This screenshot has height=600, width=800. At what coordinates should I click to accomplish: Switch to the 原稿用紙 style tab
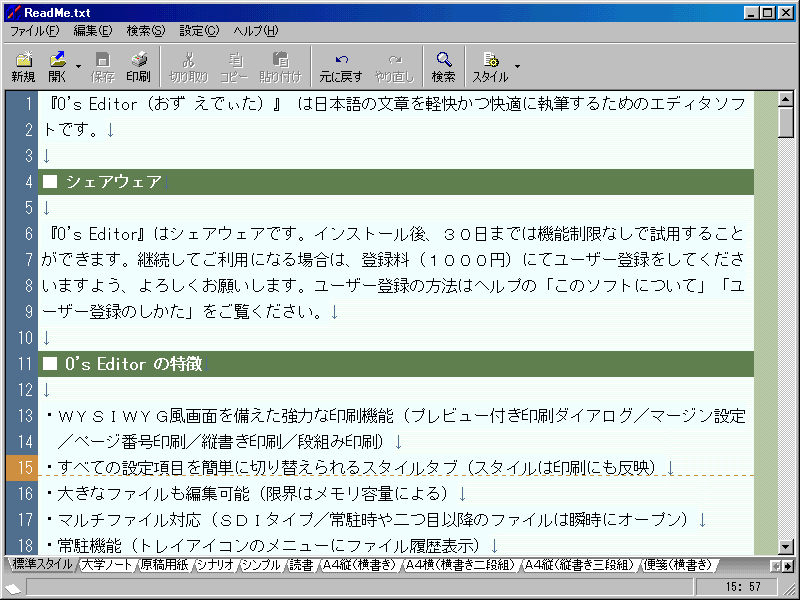164,565
